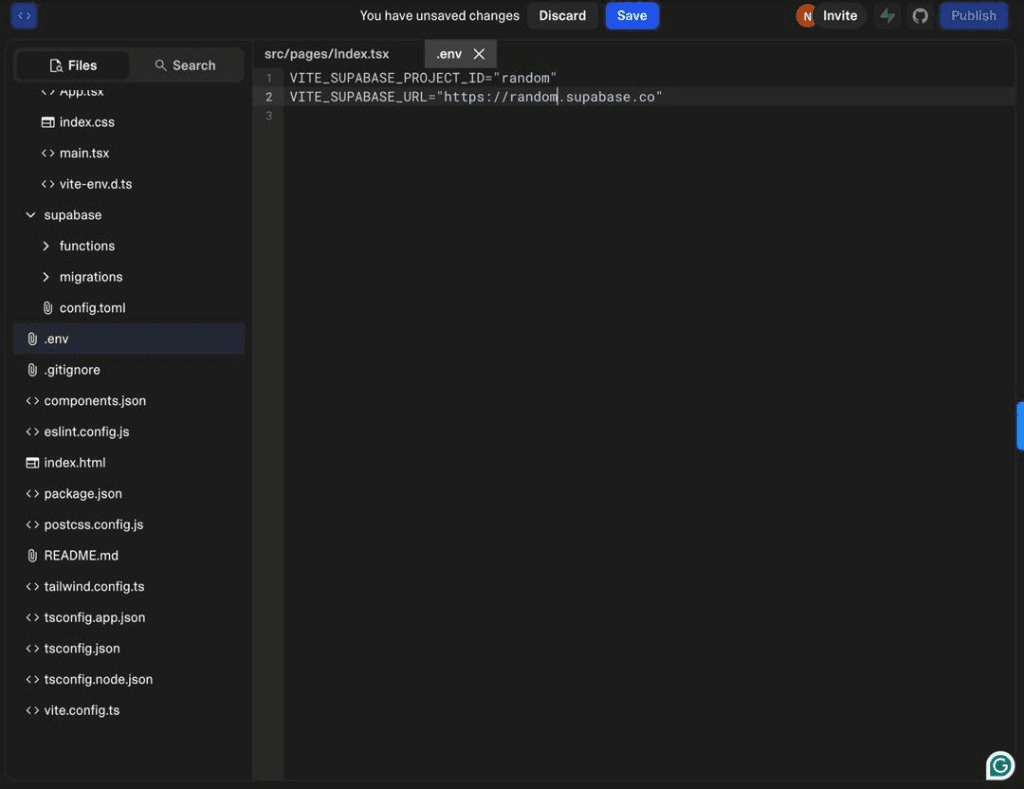Click the Discard button
The image size is (1024, 789).
tap(562, 16)
